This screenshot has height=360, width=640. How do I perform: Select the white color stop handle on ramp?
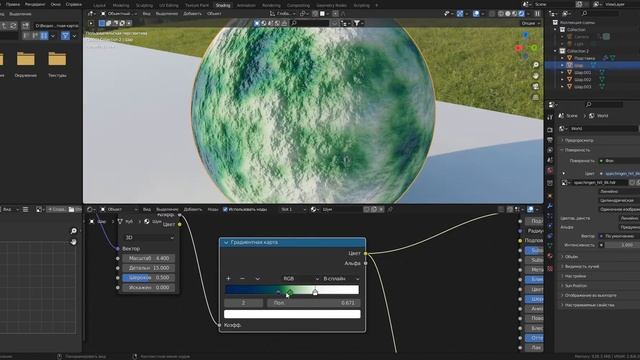pyautogui.click(x=315, y=292)
